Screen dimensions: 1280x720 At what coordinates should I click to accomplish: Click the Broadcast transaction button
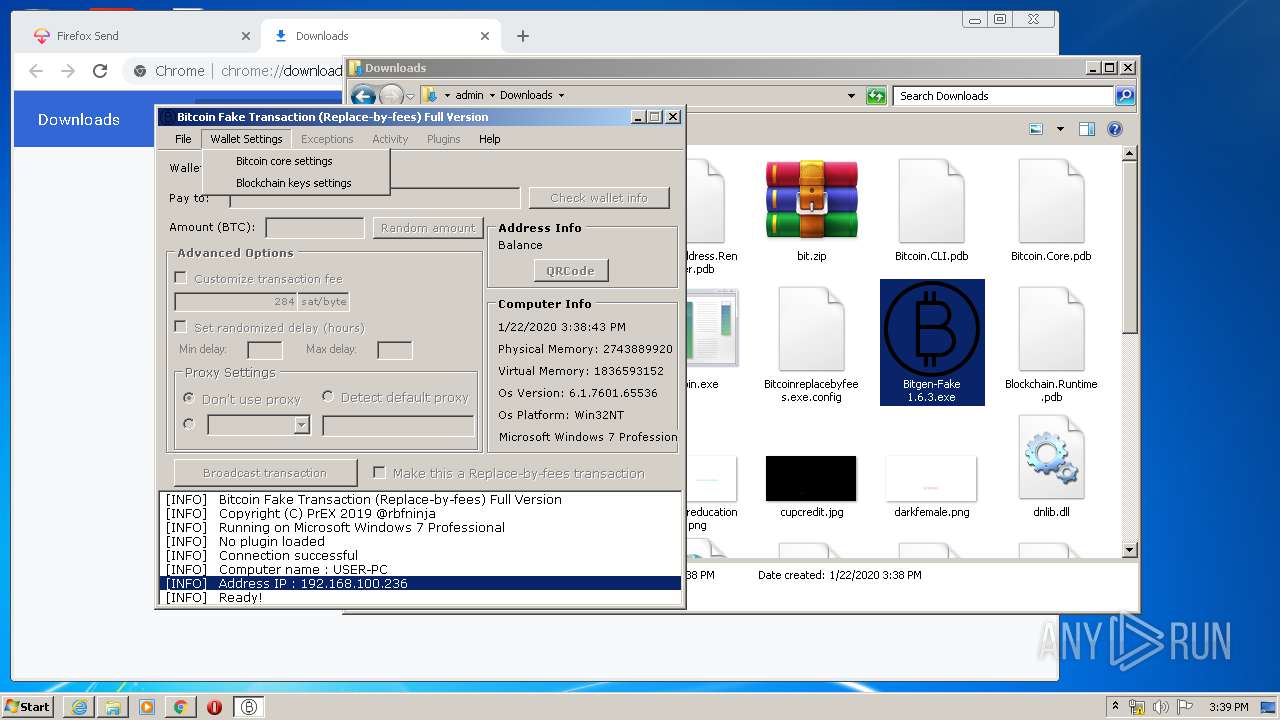[x=265, y=473]
